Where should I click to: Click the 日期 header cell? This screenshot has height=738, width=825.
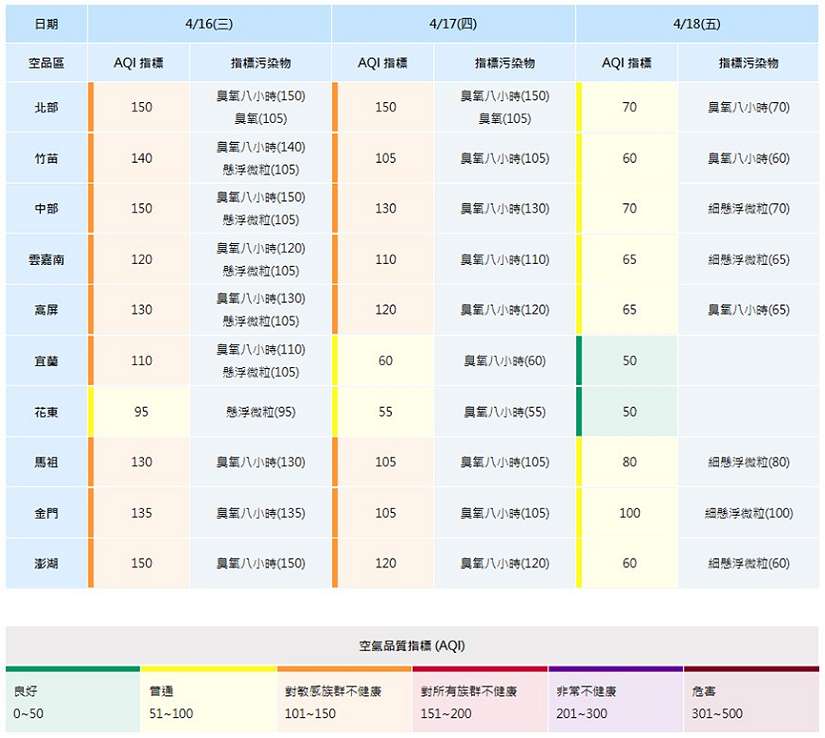click(x=46, y=23)
